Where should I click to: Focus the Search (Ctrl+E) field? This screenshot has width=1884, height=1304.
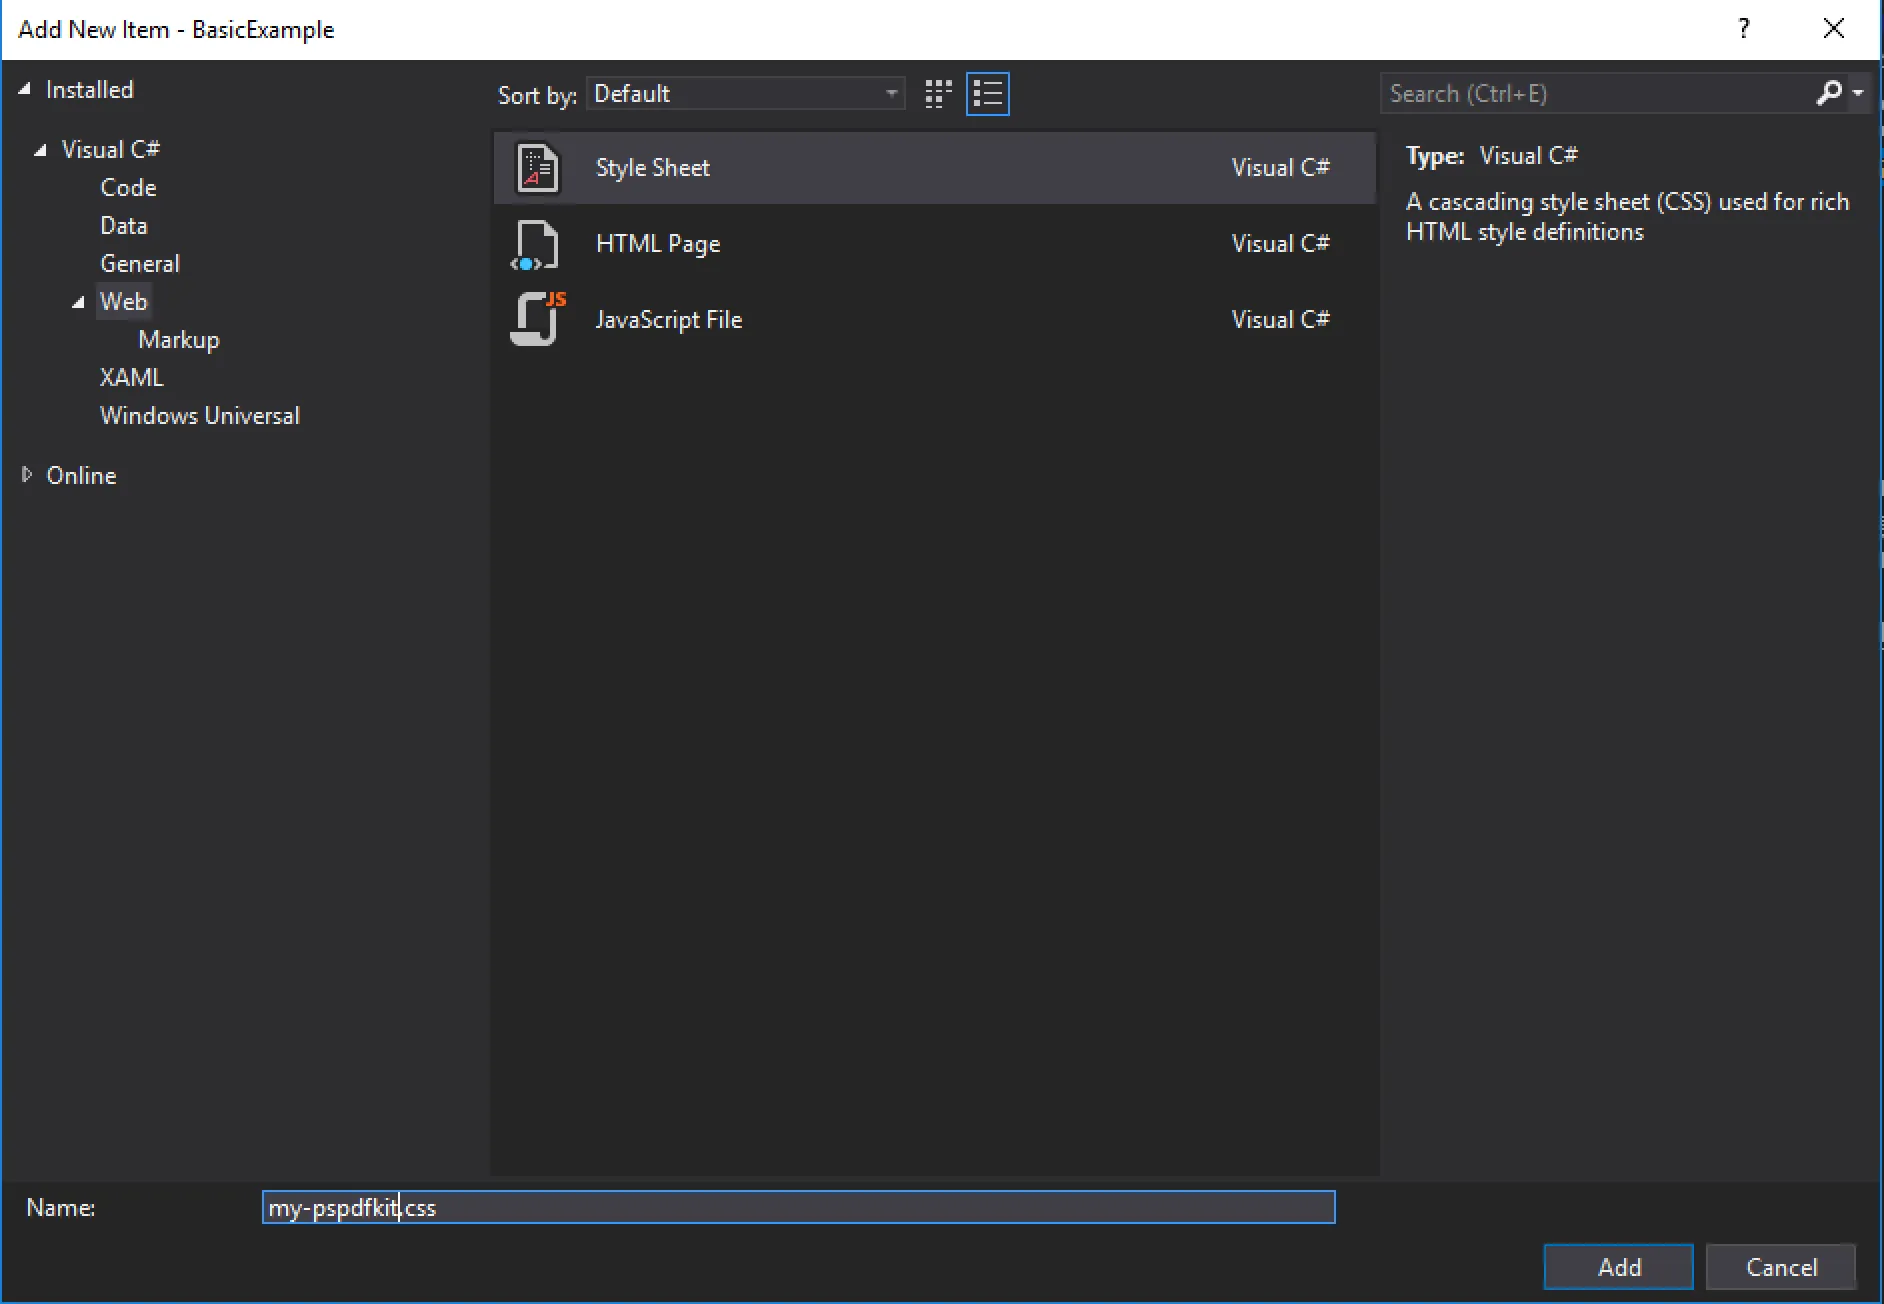[x=1597, y=94]
